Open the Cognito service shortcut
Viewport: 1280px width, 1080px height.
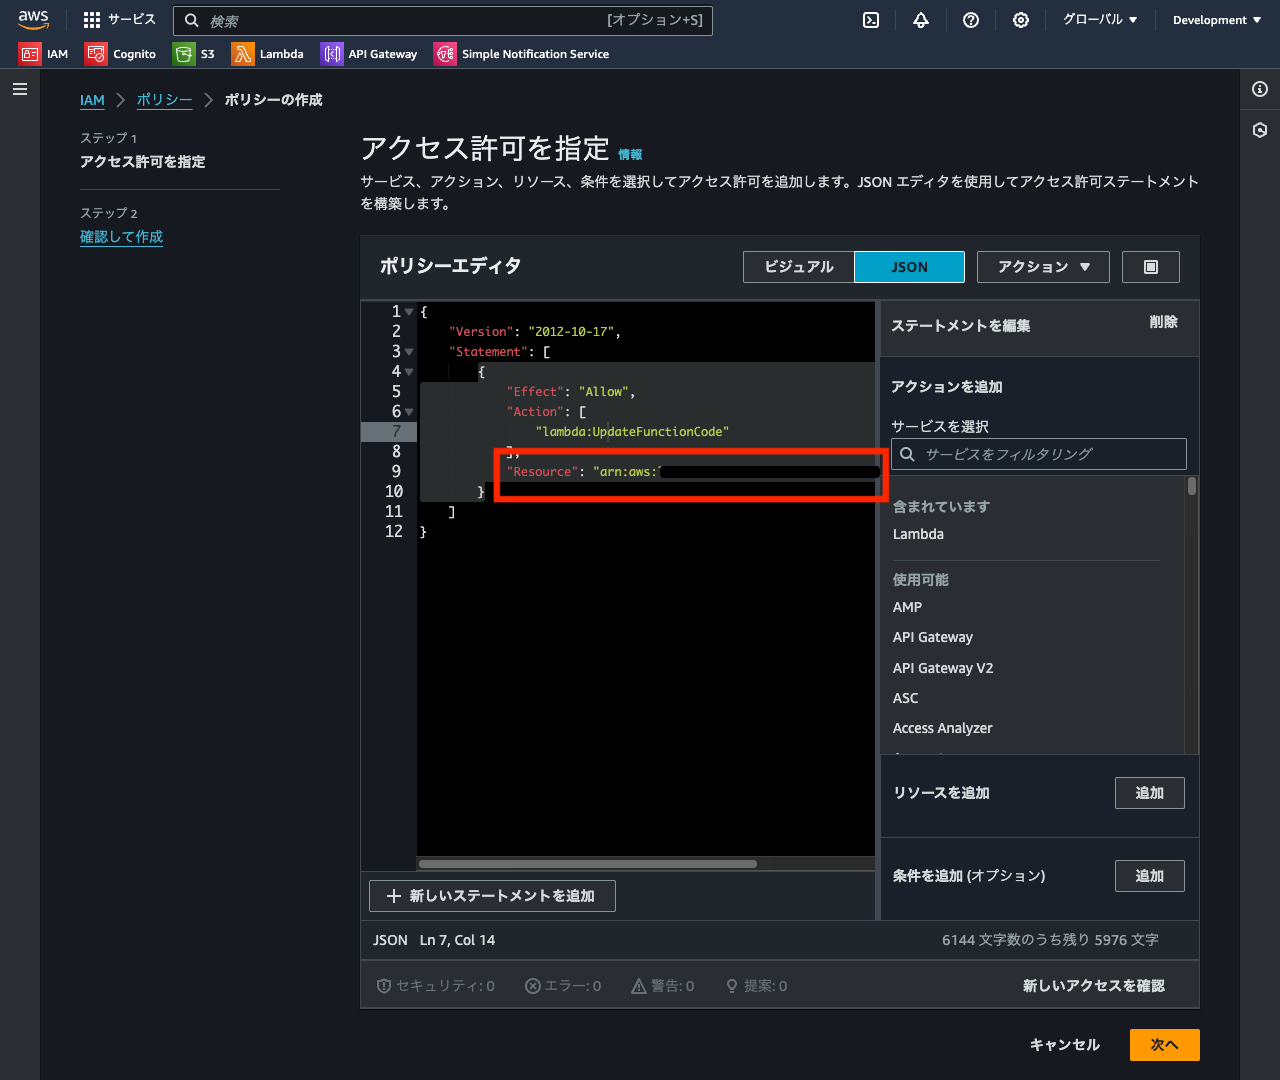click(121, 54)
